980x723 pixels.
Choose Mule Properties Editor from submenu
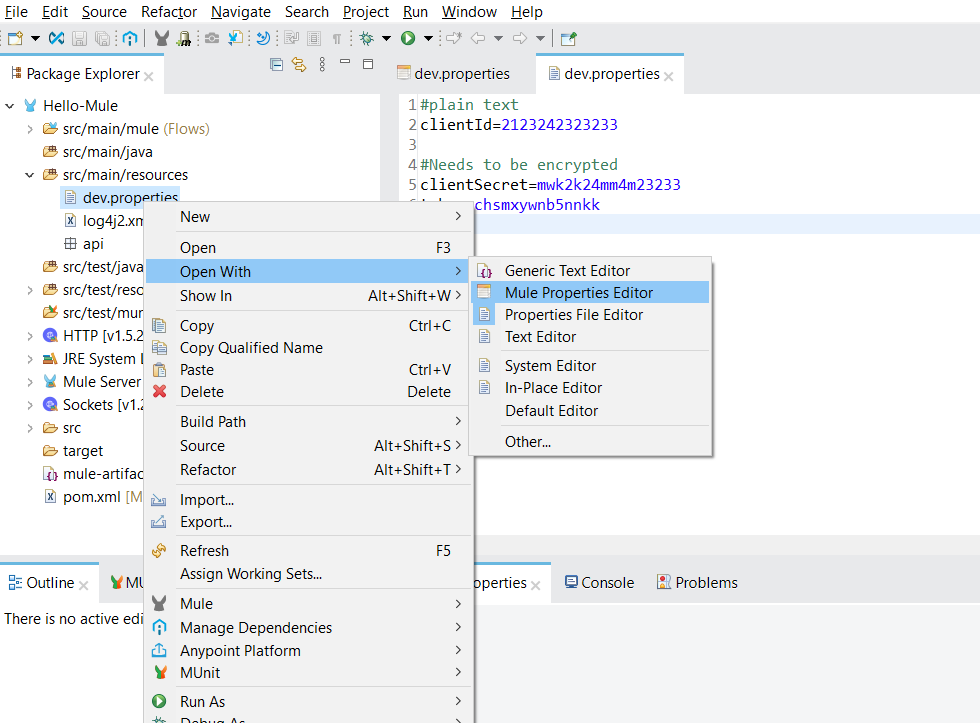tap(578, 292)
